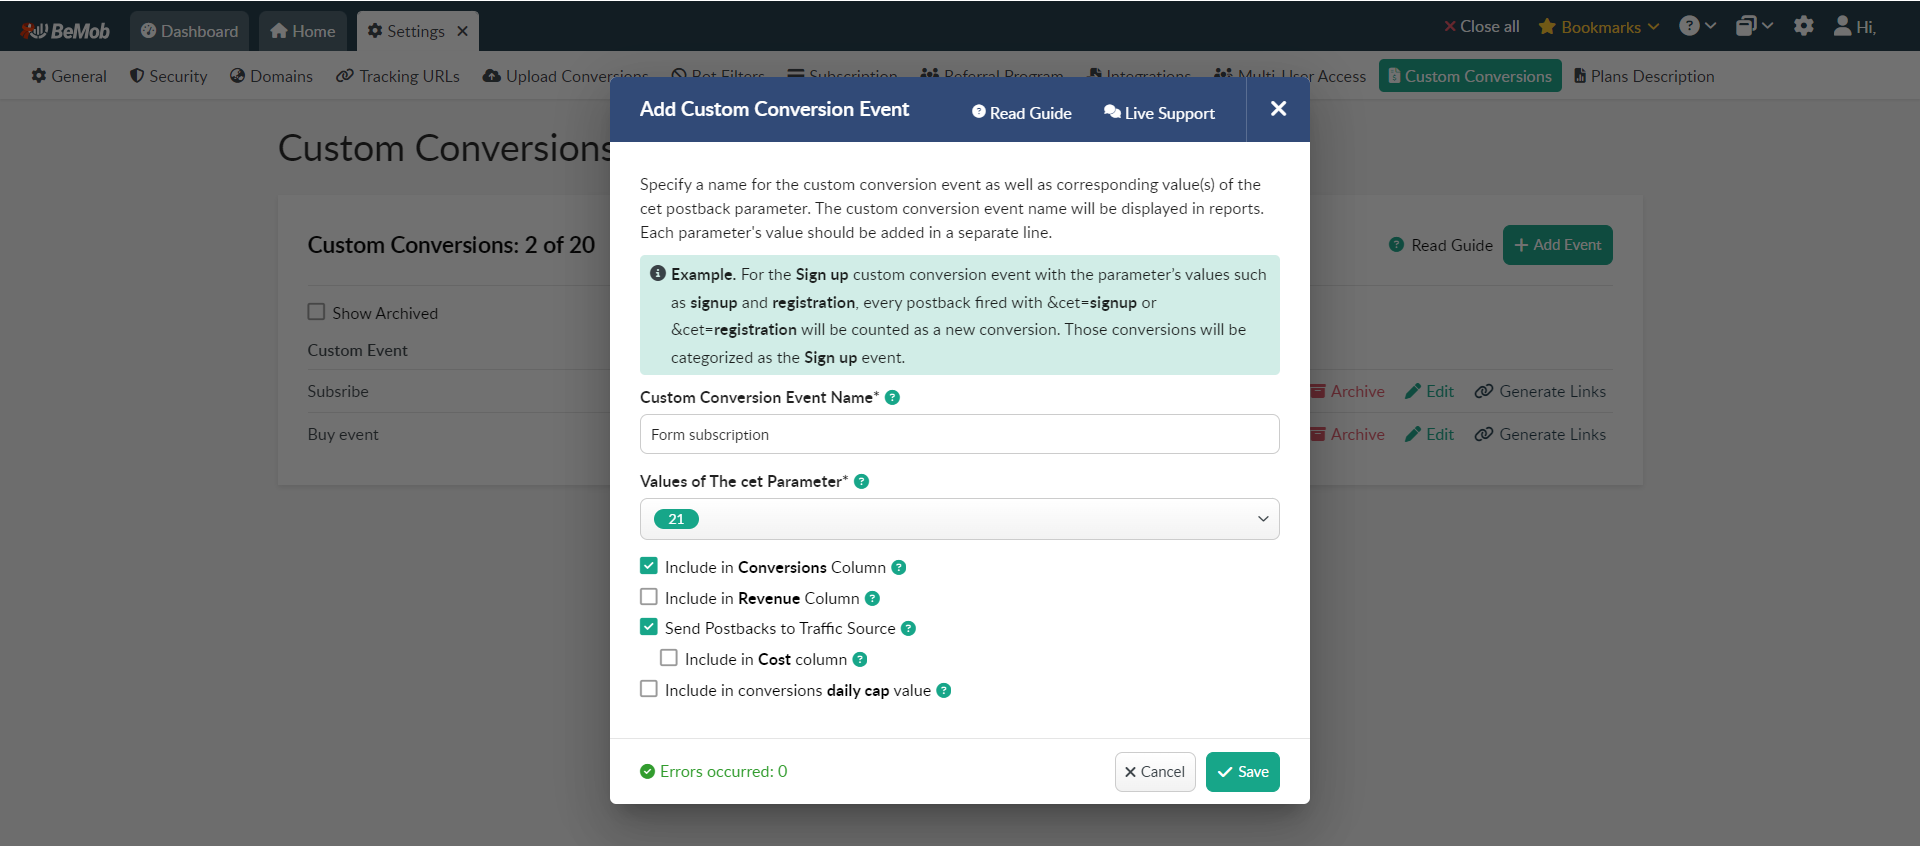The image size is (1920, 846).
Task: Close the Add Custom Conversion Event dialog
Action: click(x=1278, y=109)
